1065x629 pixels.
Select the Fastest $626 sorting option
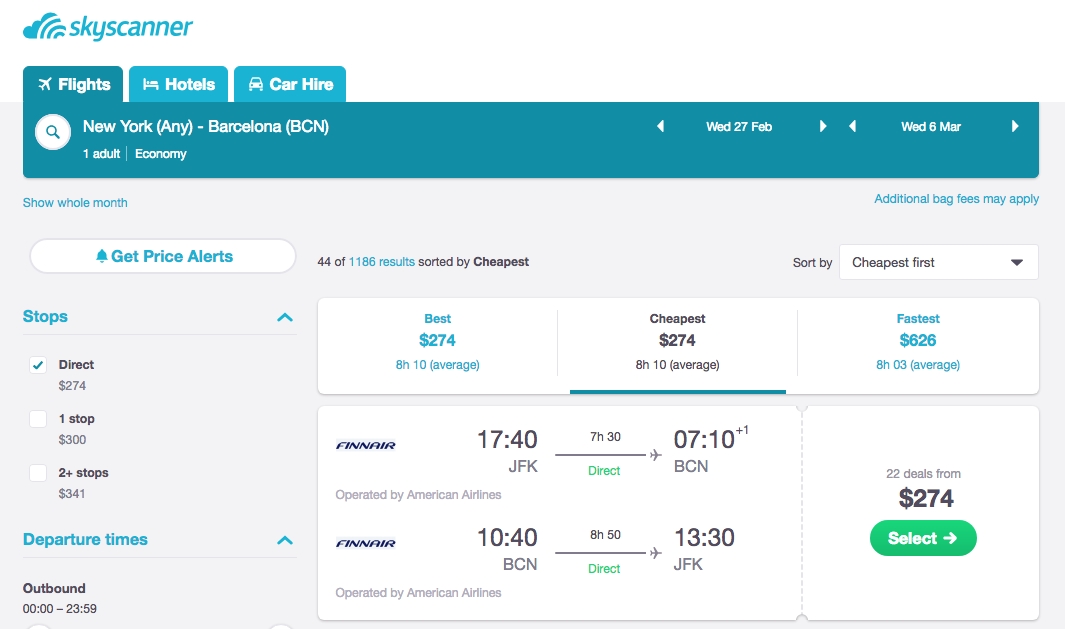(917, 340)
